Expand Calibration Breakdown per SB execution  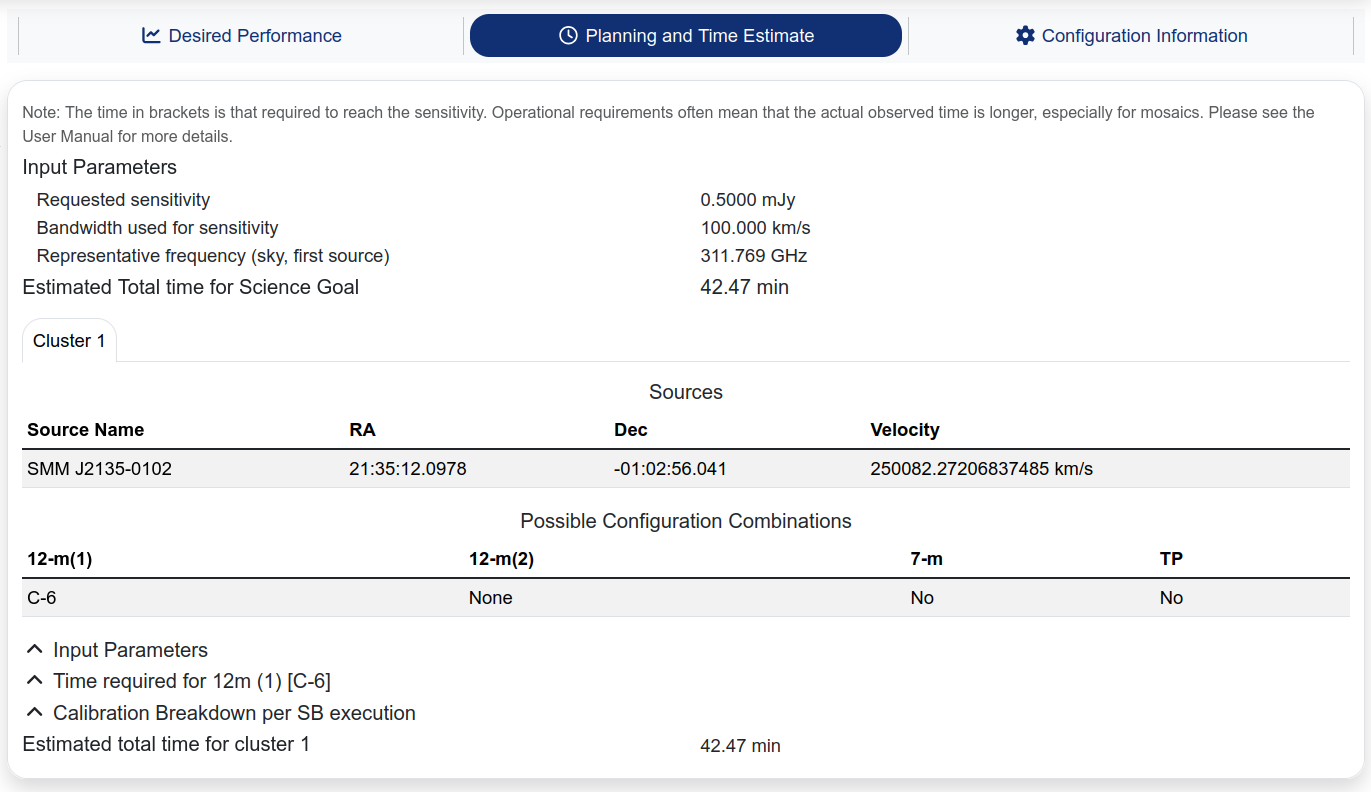coord(234,713)
